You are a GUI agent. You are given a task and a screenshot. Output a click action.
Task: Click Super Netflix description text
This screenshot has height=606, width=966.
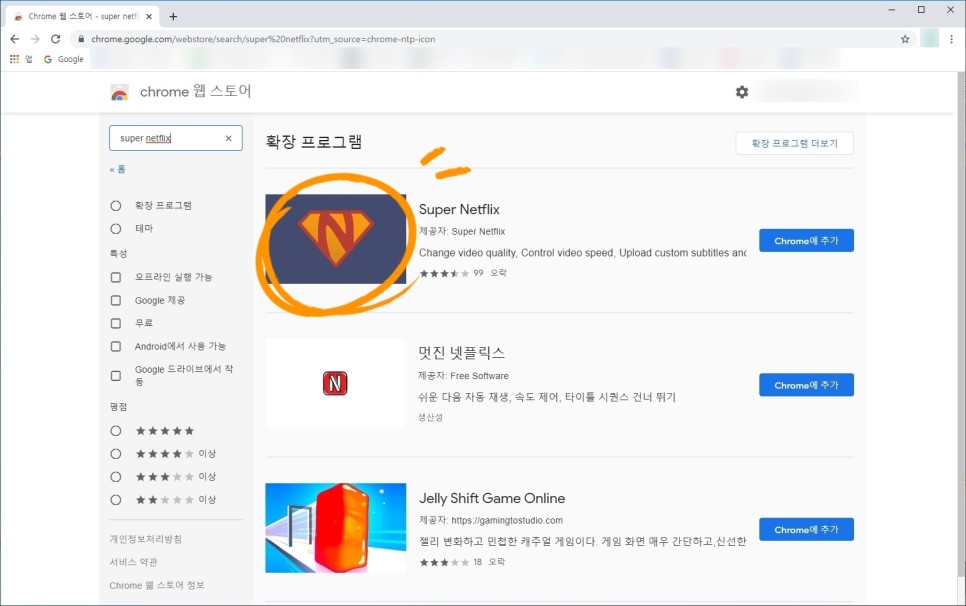(x=582, y=253)
